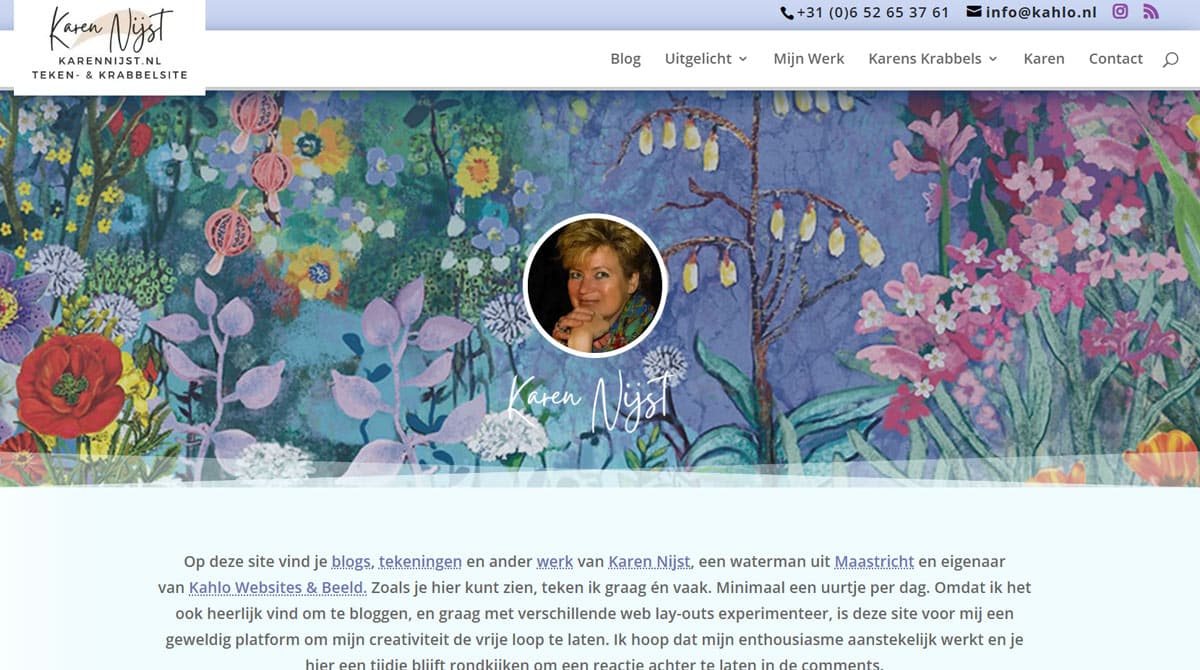Click the circular portrait photo
1200x670 pixels.
click(x=595, y=285)
